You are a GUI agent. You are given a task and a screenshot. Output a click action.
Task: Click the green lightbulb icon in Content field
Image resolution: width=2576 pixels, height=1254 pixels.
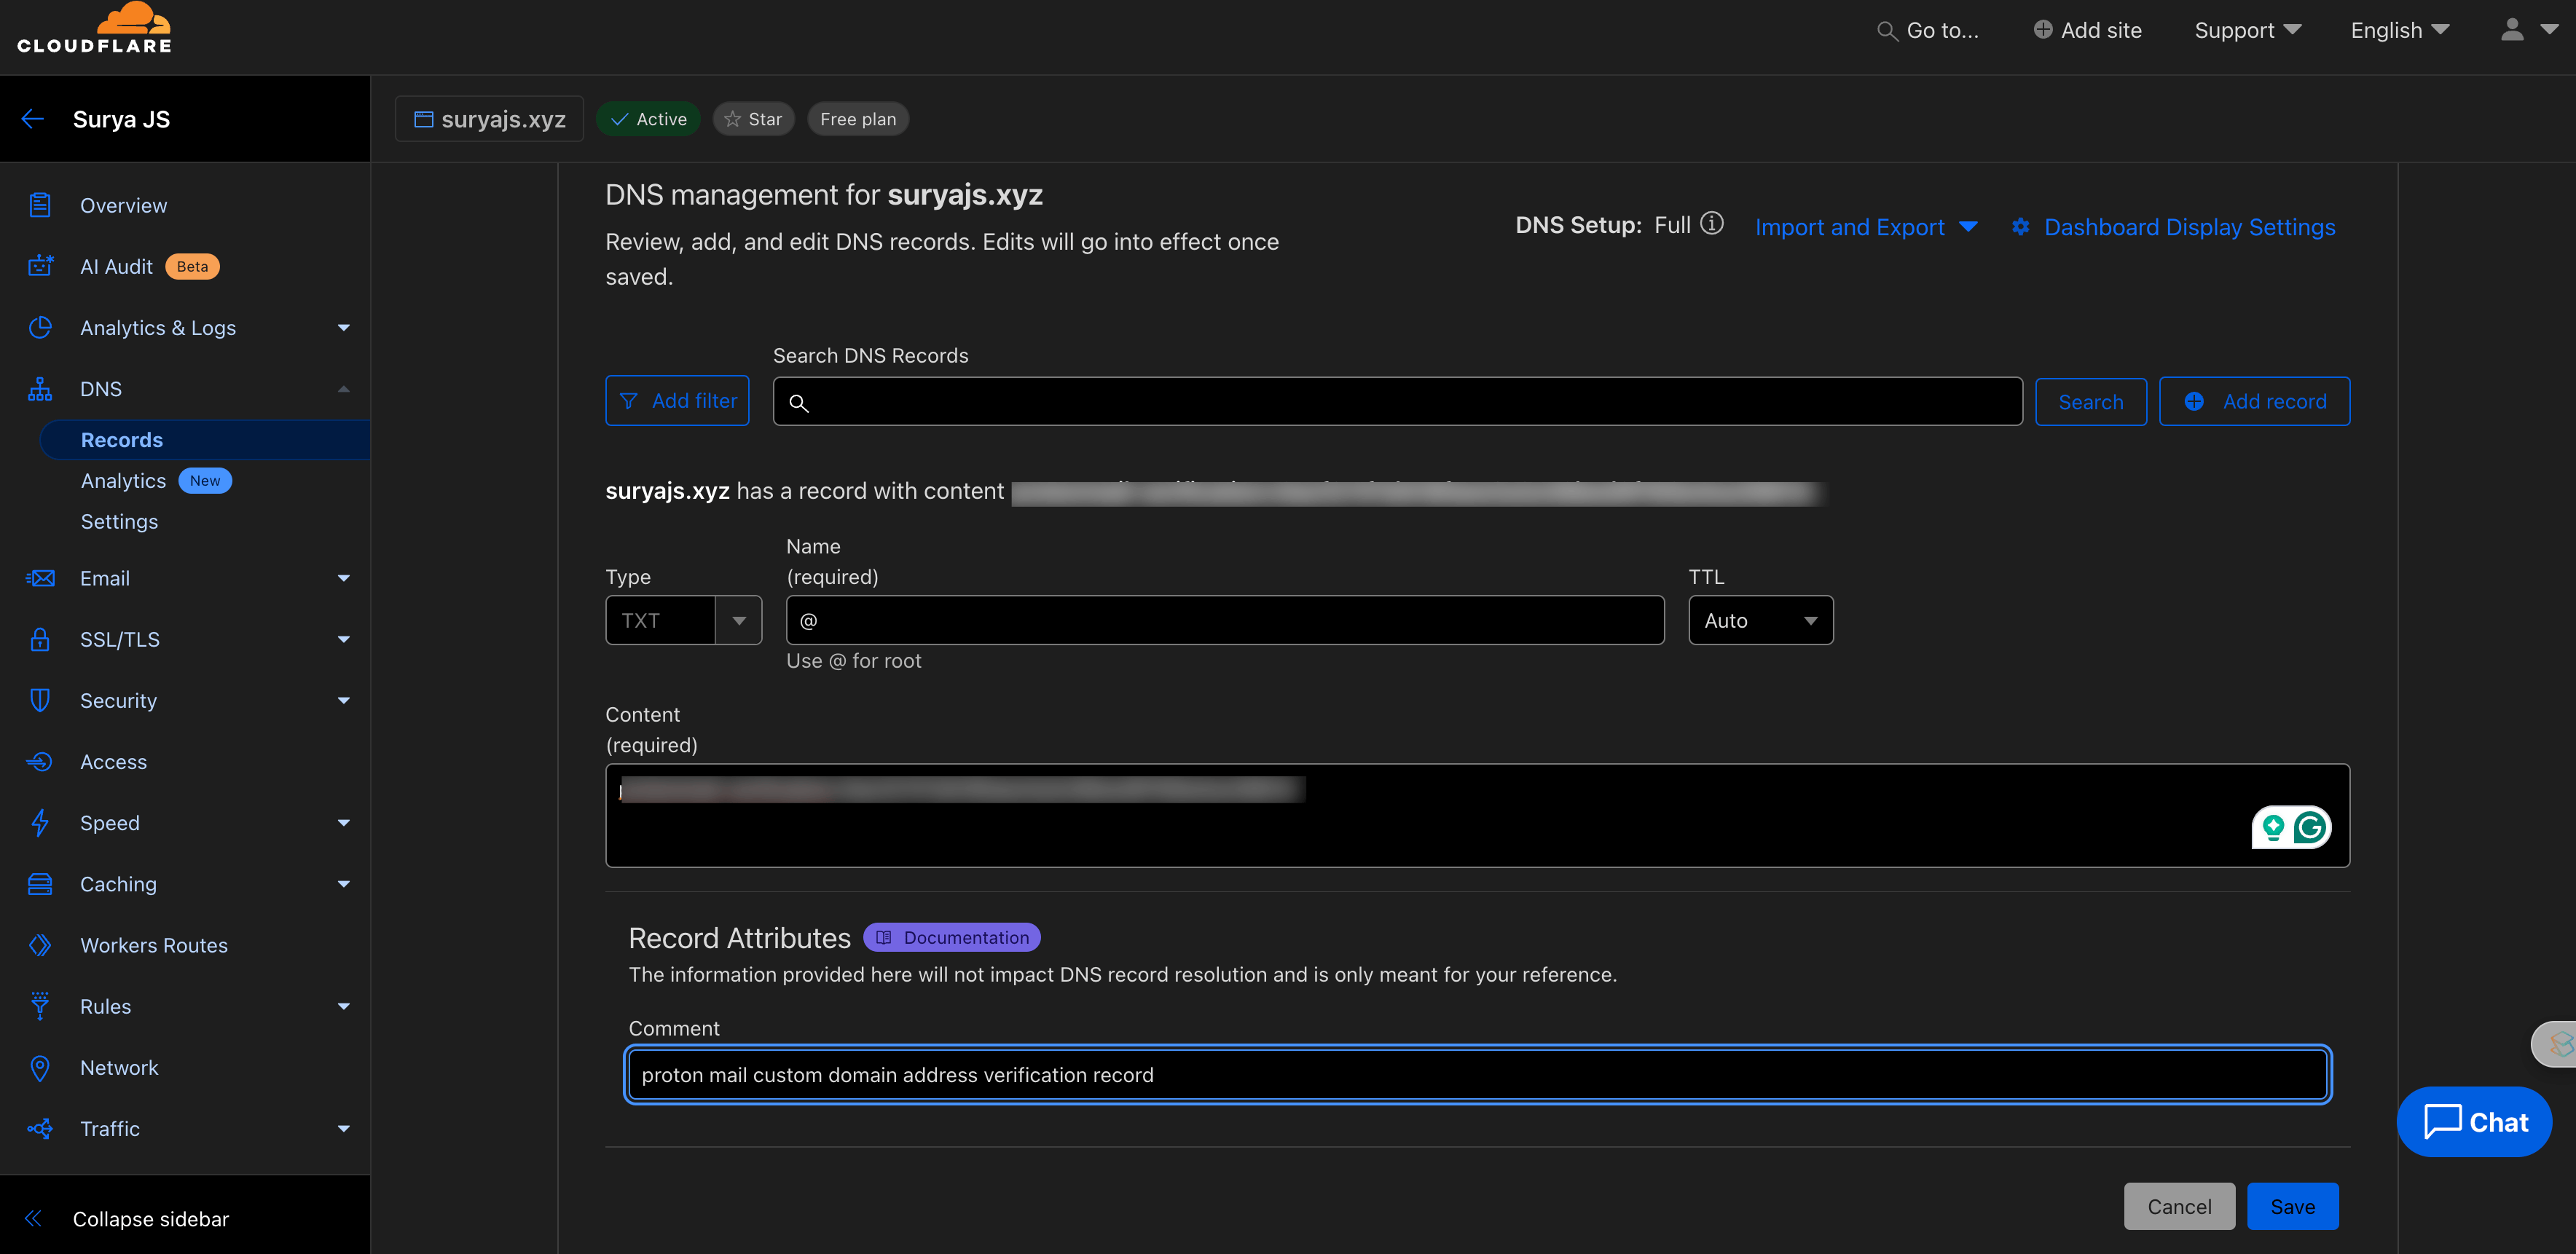tap(2273, 827)
